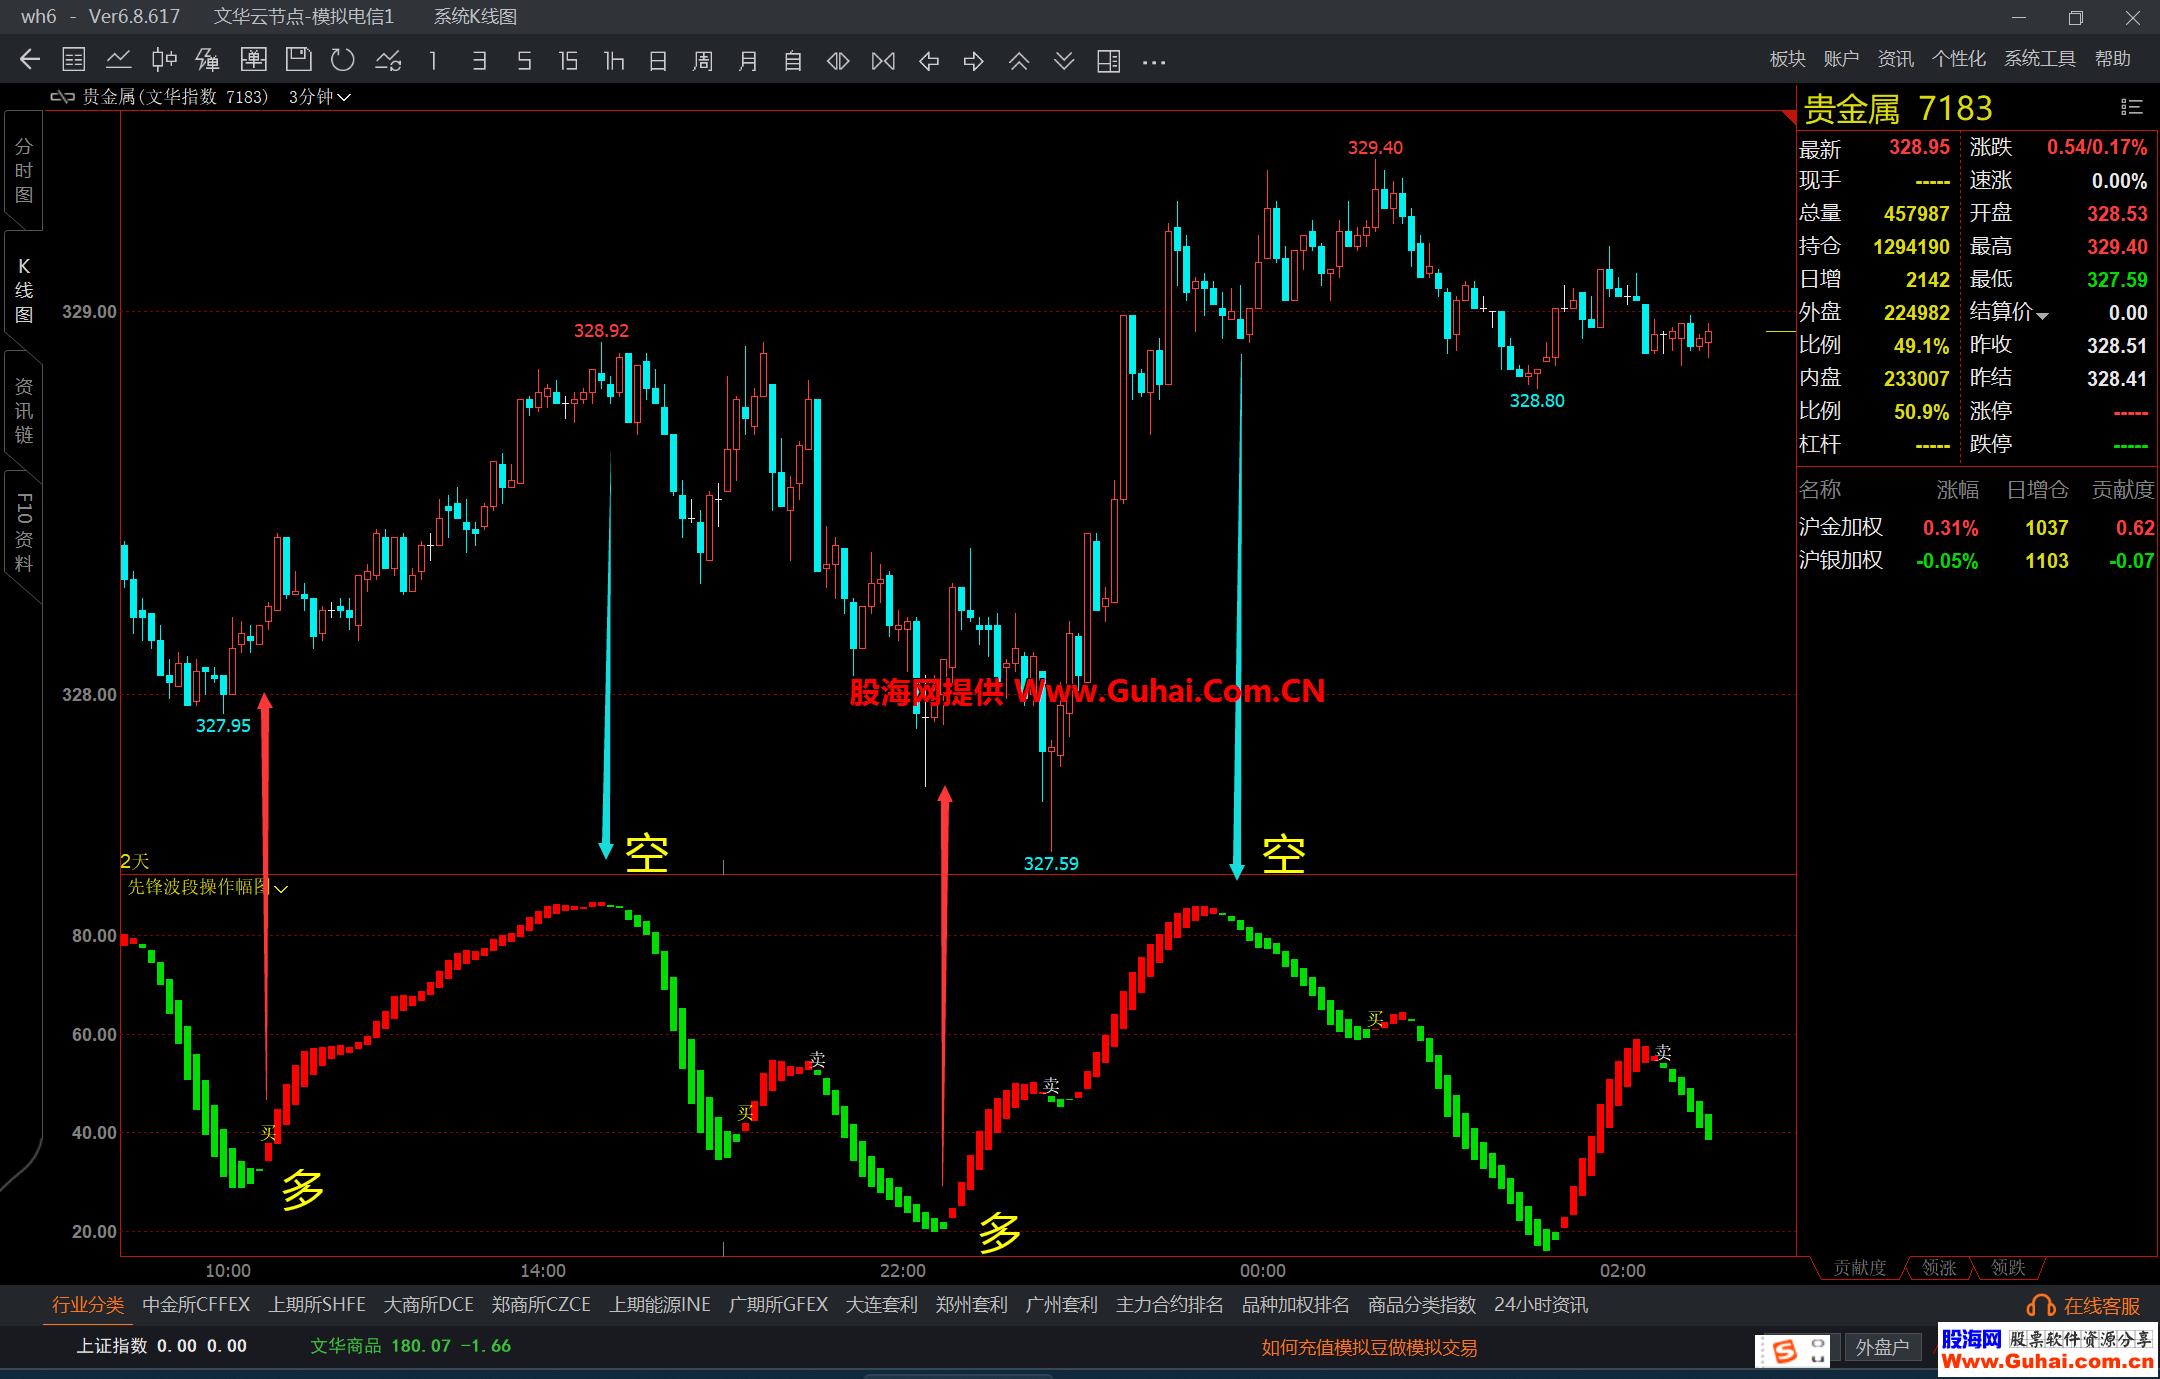The width and height of the screenshot is (2160, 1379).
Task: Click the 外盘户 button
Action: (x=1882, y=1348)
